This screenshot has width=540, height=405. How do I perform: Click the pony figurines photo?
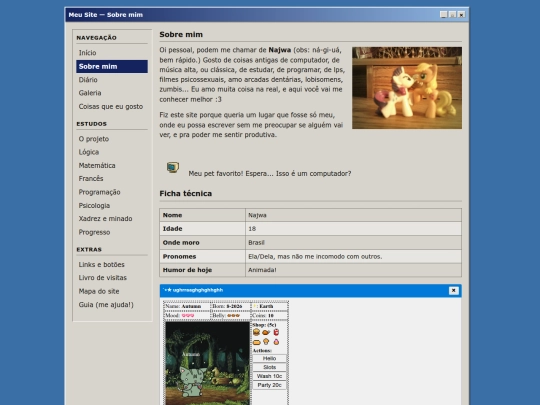407,88
